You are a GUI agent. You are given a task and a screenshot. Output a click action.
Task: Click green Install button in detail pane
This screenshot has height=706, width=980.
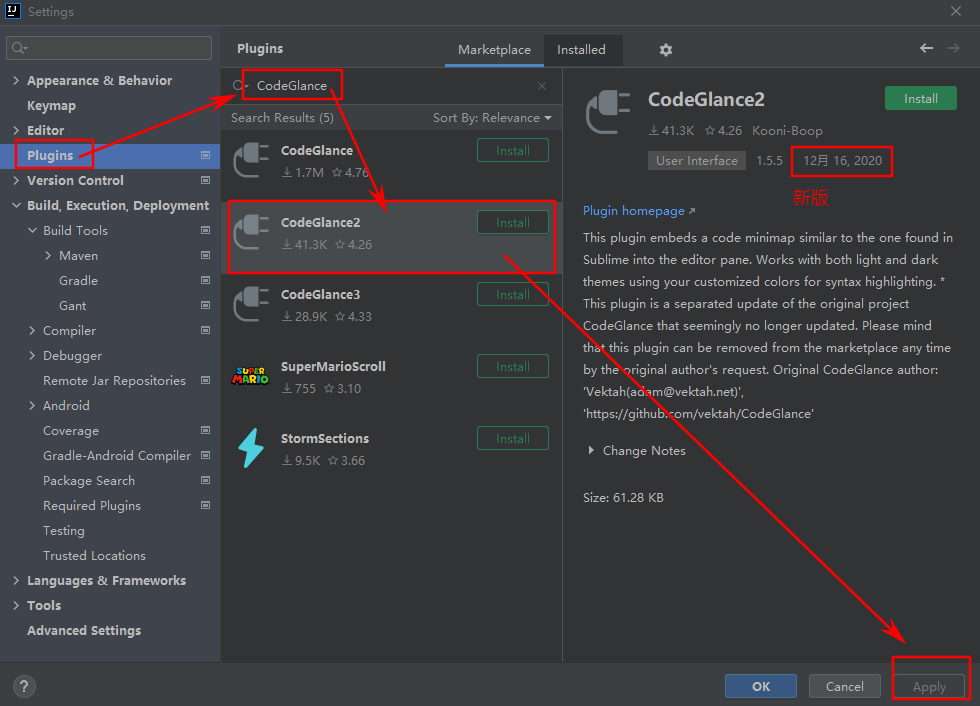pos(921,98)
